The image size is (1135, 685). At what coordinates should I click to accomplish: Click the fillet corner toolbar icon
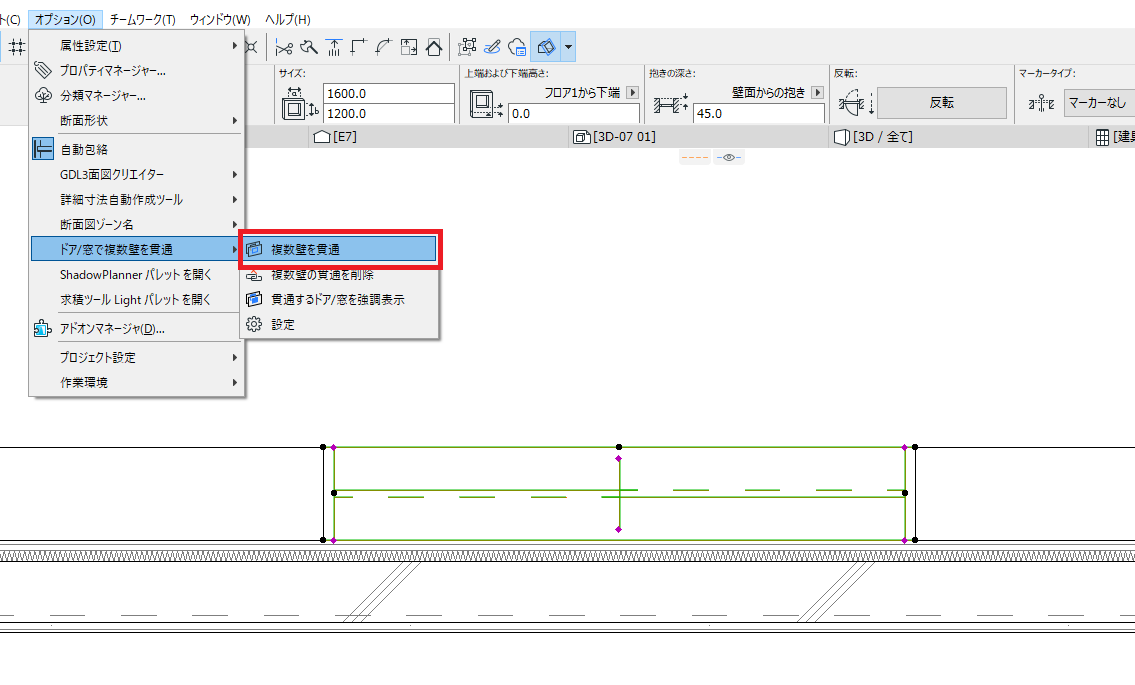click(x=384, y=48)
